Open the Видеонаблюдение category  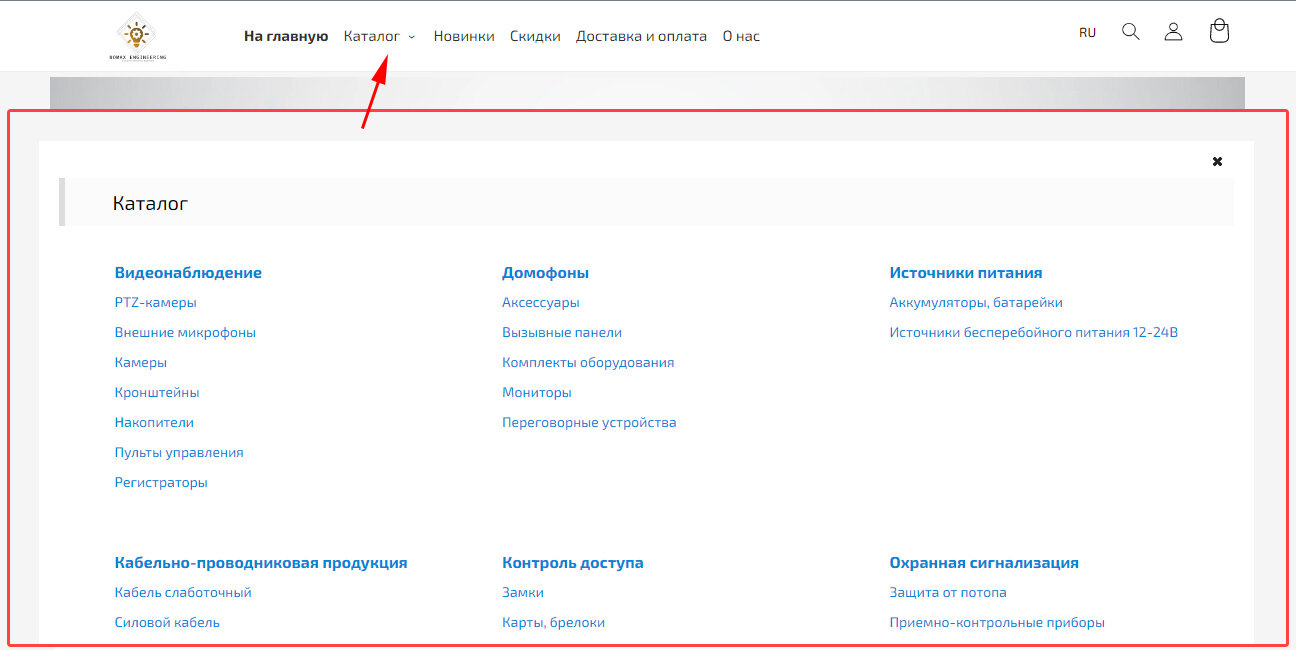[188, 273]
